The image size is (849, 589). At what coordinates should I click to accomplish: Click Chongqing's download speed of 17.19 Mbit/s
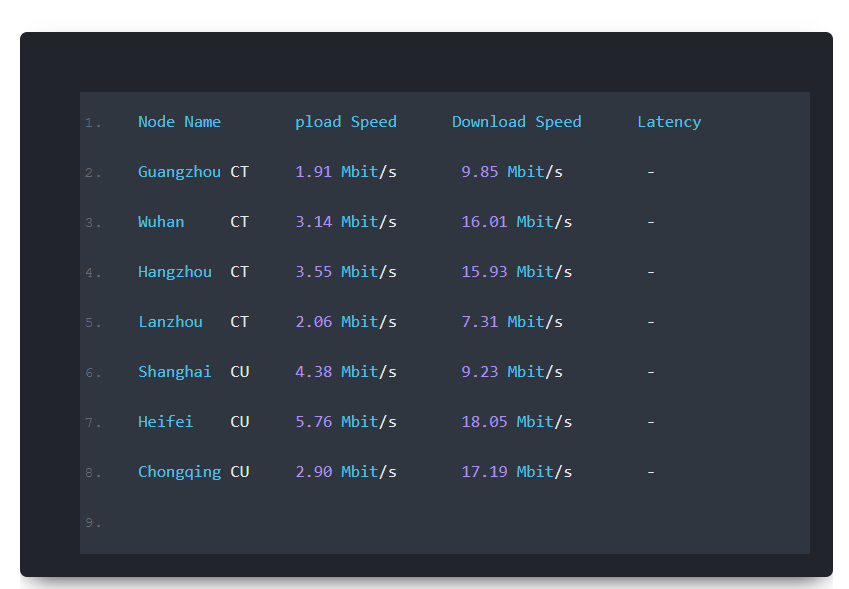coord(516,471)
